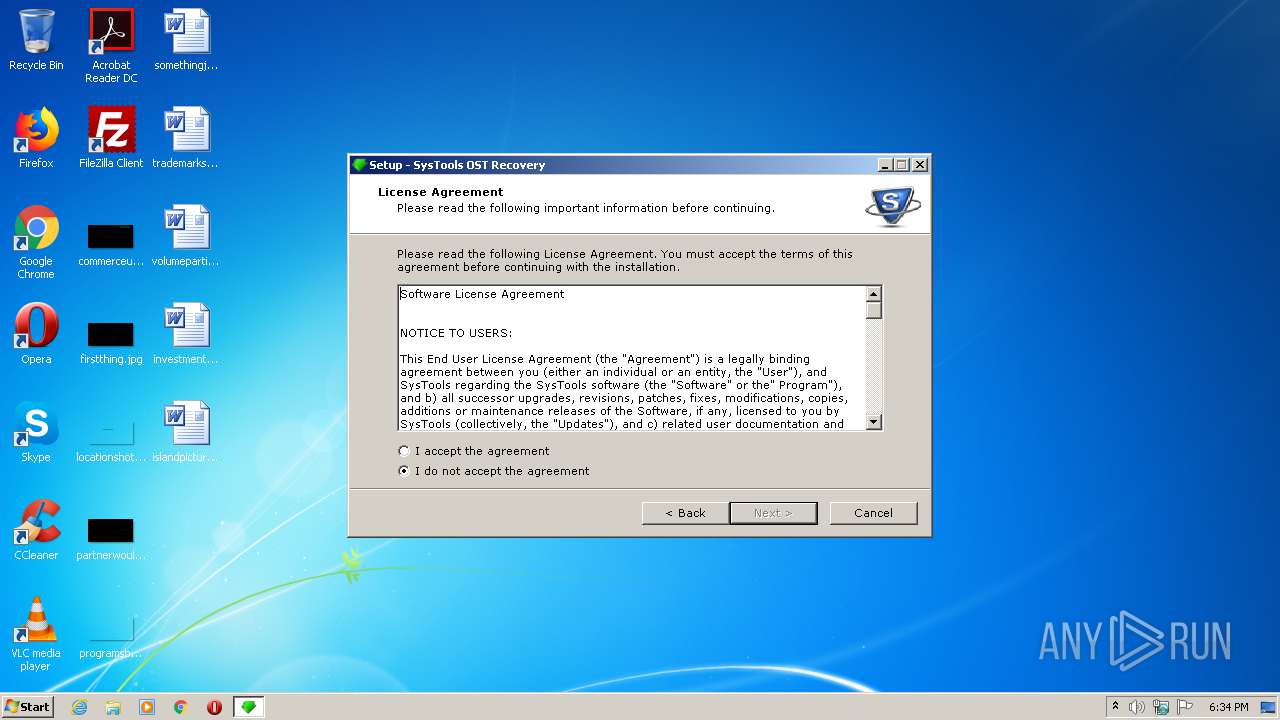Launch VLC media player shortcut
Viewport: 1280px width, 720px height.
(x=36, y=634)
